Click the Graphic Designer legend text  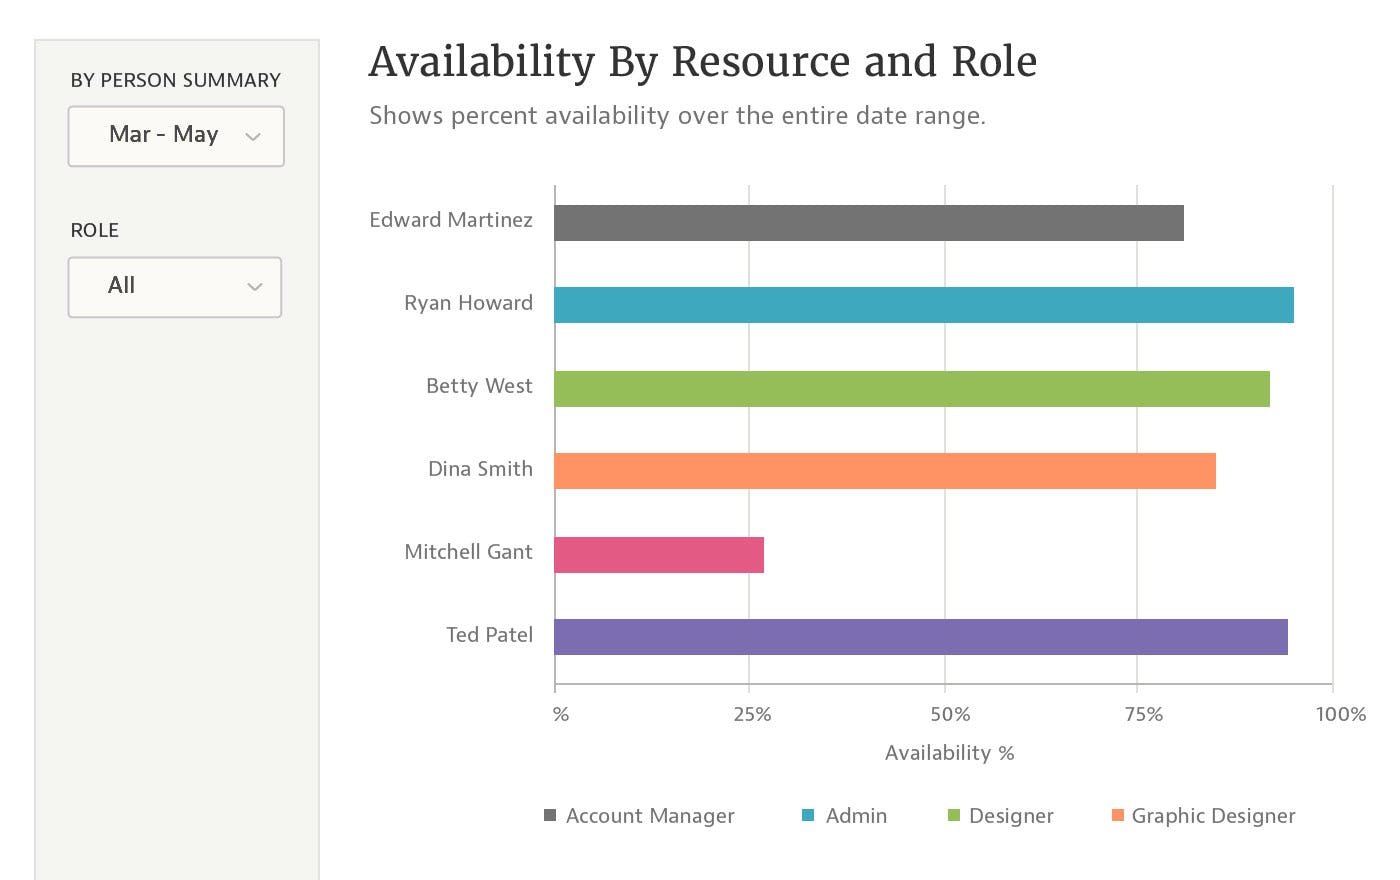point(1213,816)
